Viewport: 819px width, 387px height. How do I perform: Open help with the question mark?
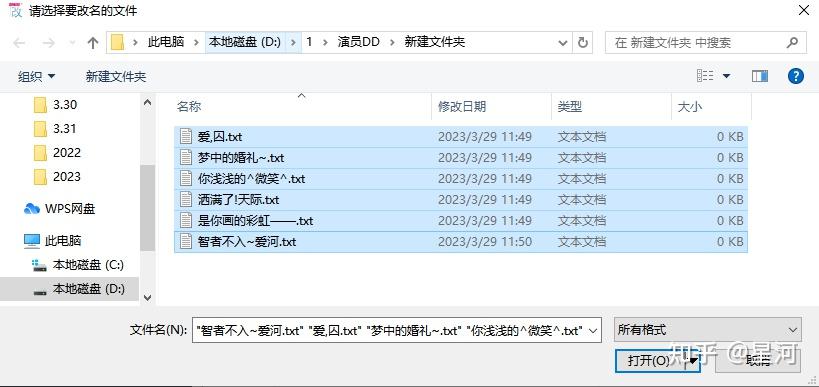tap(795, 76)
